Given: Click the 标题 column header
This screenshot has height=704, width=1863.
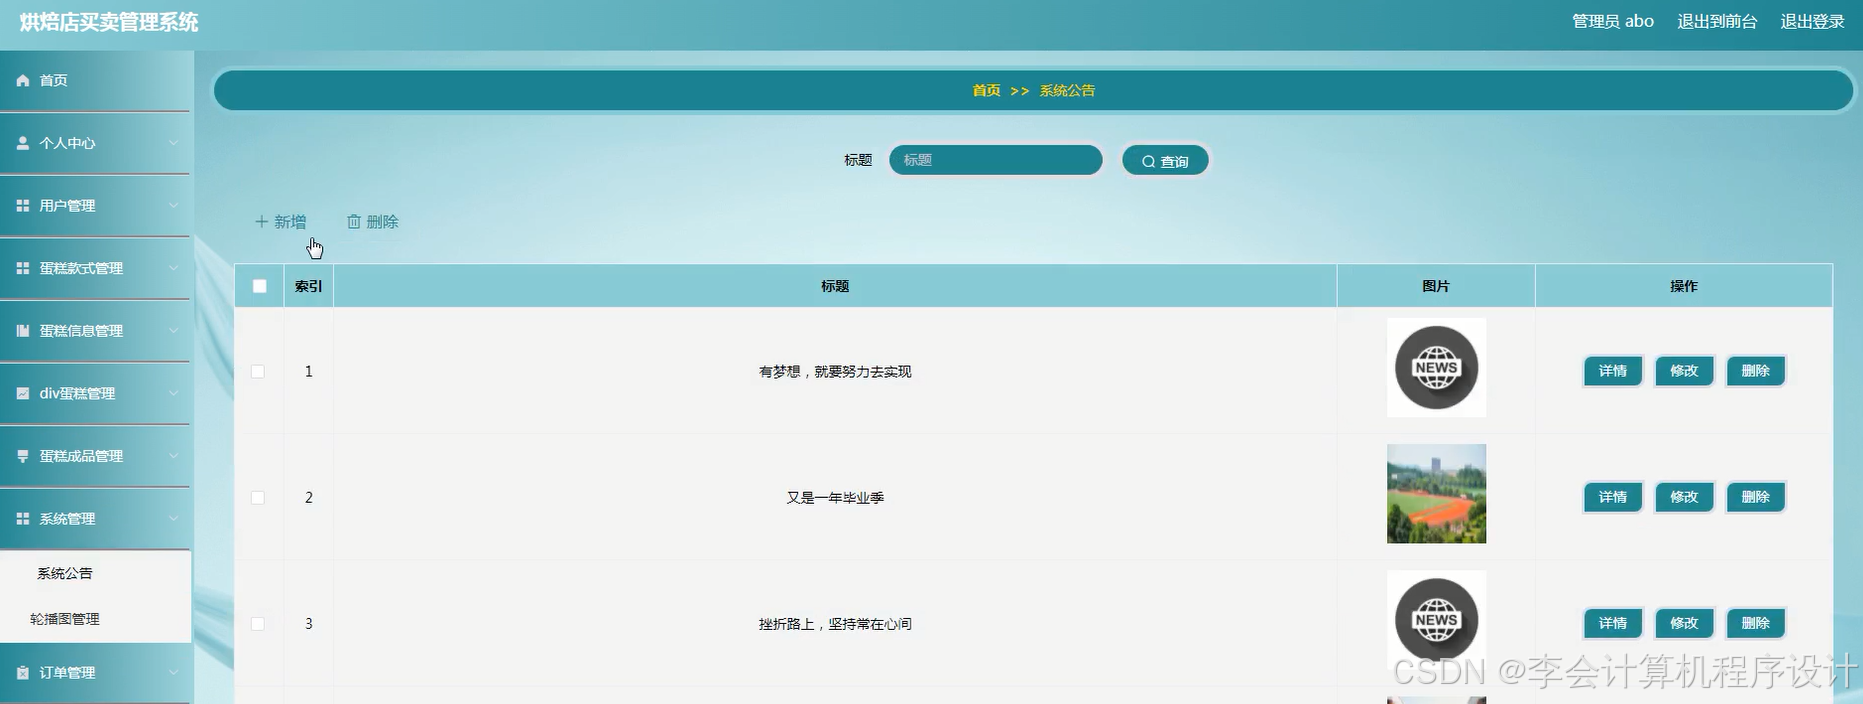Looking at the screenshot, I should [835, 286].
